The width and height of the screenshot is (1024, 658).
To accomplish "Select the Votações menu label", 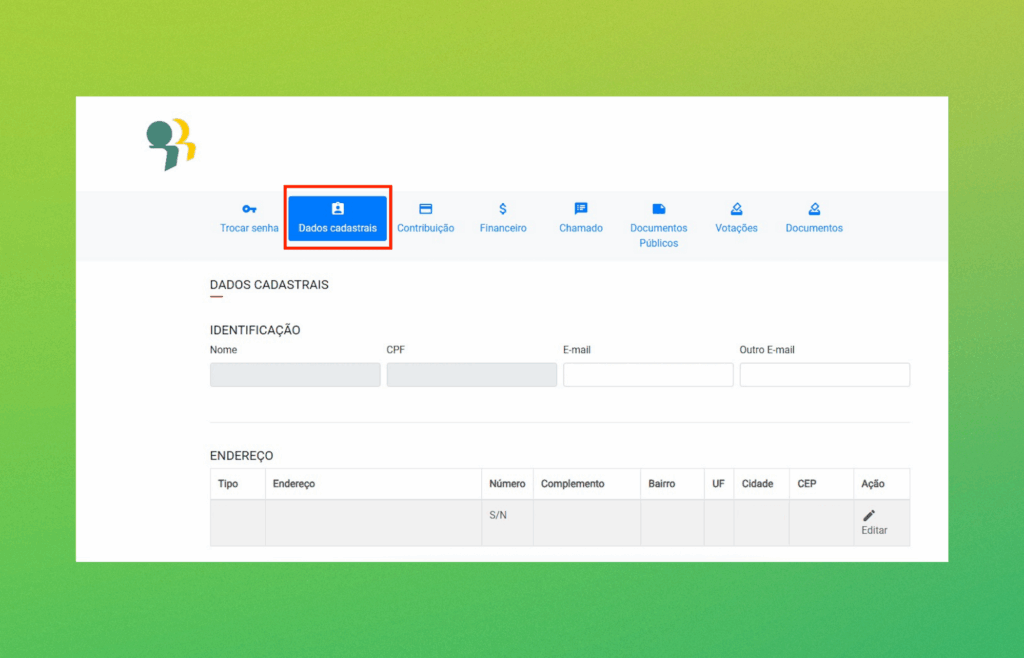I will coord(736,228).
